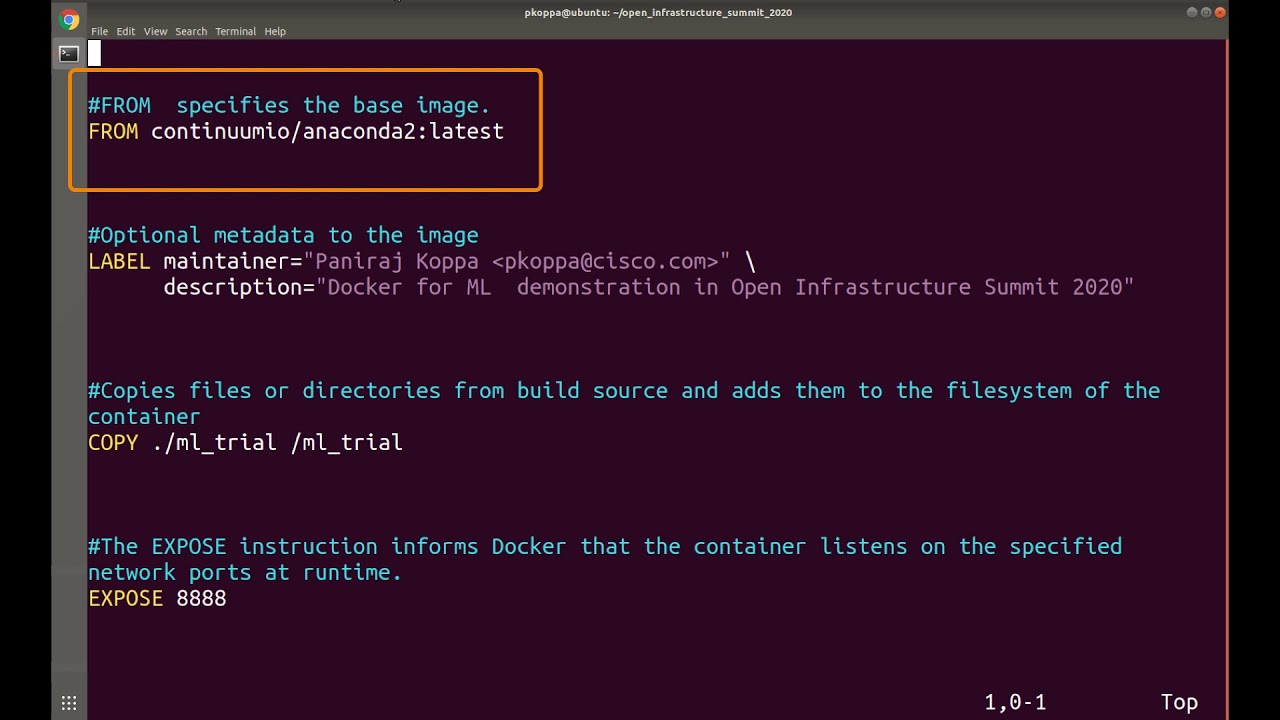The height and width of the screenshot is (720, 1280).
Task: Open the File menu
Action: pos(100,31)
